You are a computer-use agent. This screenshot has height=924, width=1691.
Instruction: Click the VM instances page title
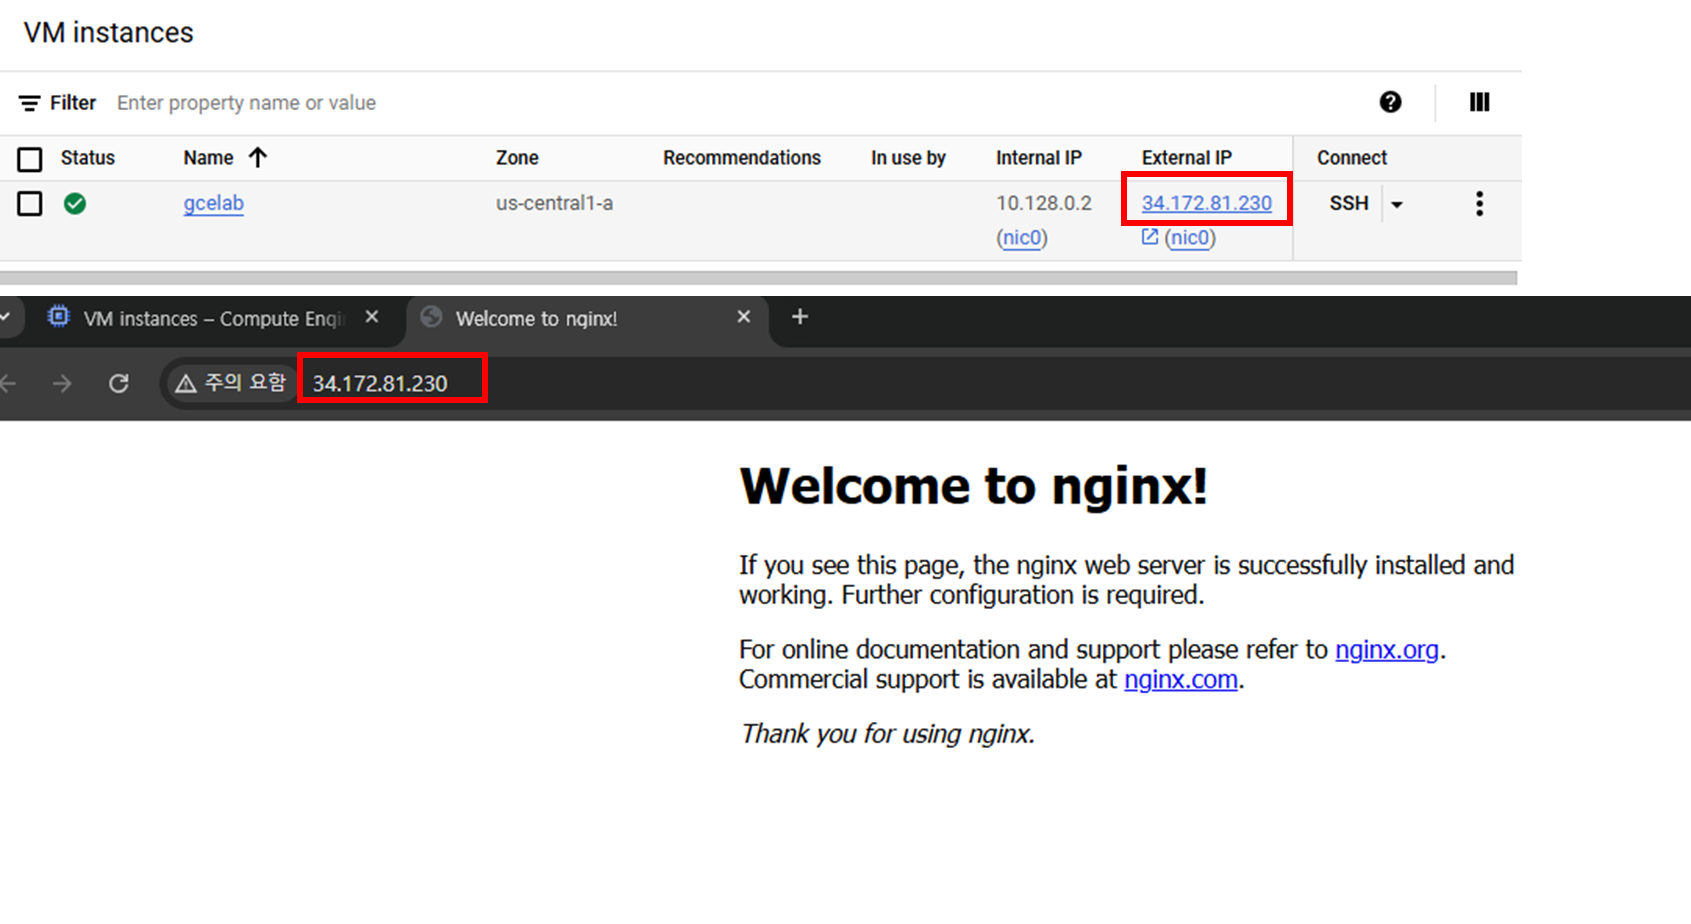click(108, 33)
